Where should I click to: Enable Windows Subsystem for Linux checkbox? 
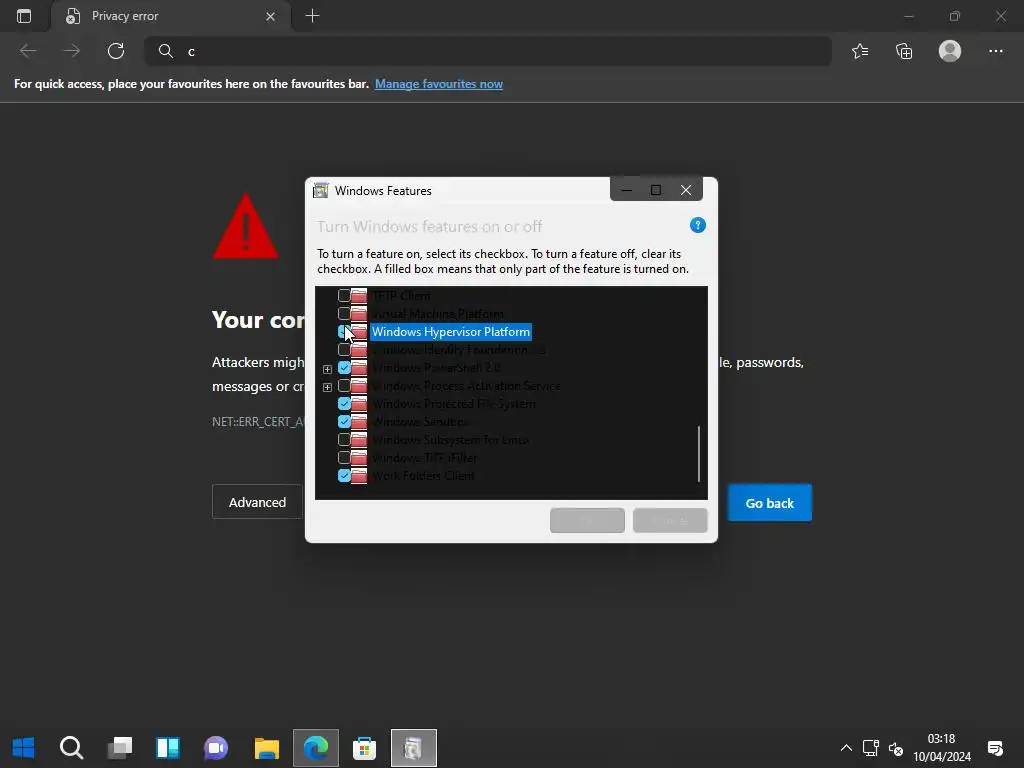[x=344, y=440]
